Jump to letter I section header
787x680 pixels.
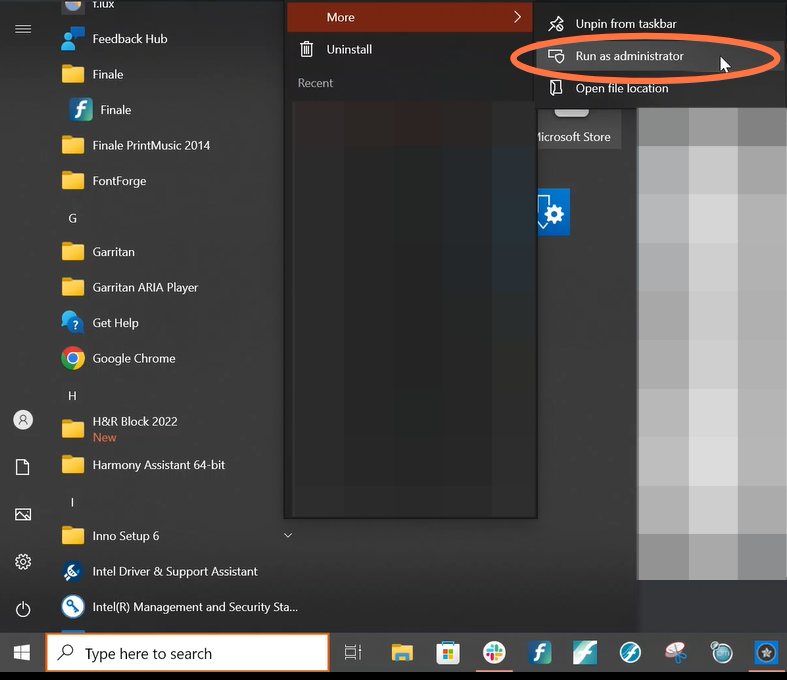72,502
